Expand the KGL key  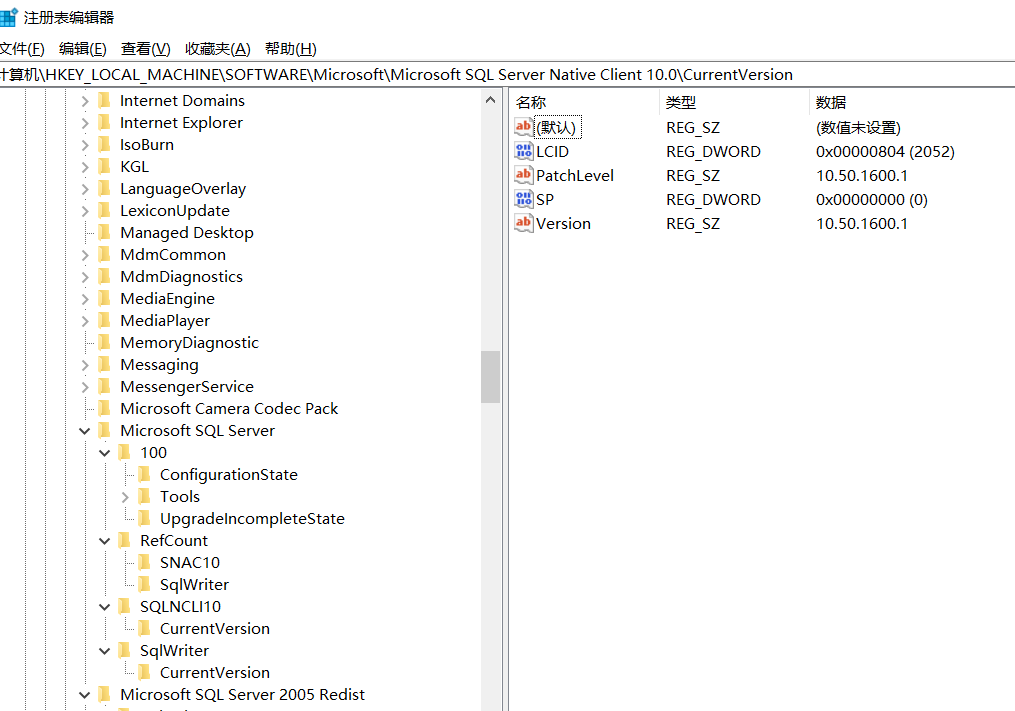[x=85, y=167]
